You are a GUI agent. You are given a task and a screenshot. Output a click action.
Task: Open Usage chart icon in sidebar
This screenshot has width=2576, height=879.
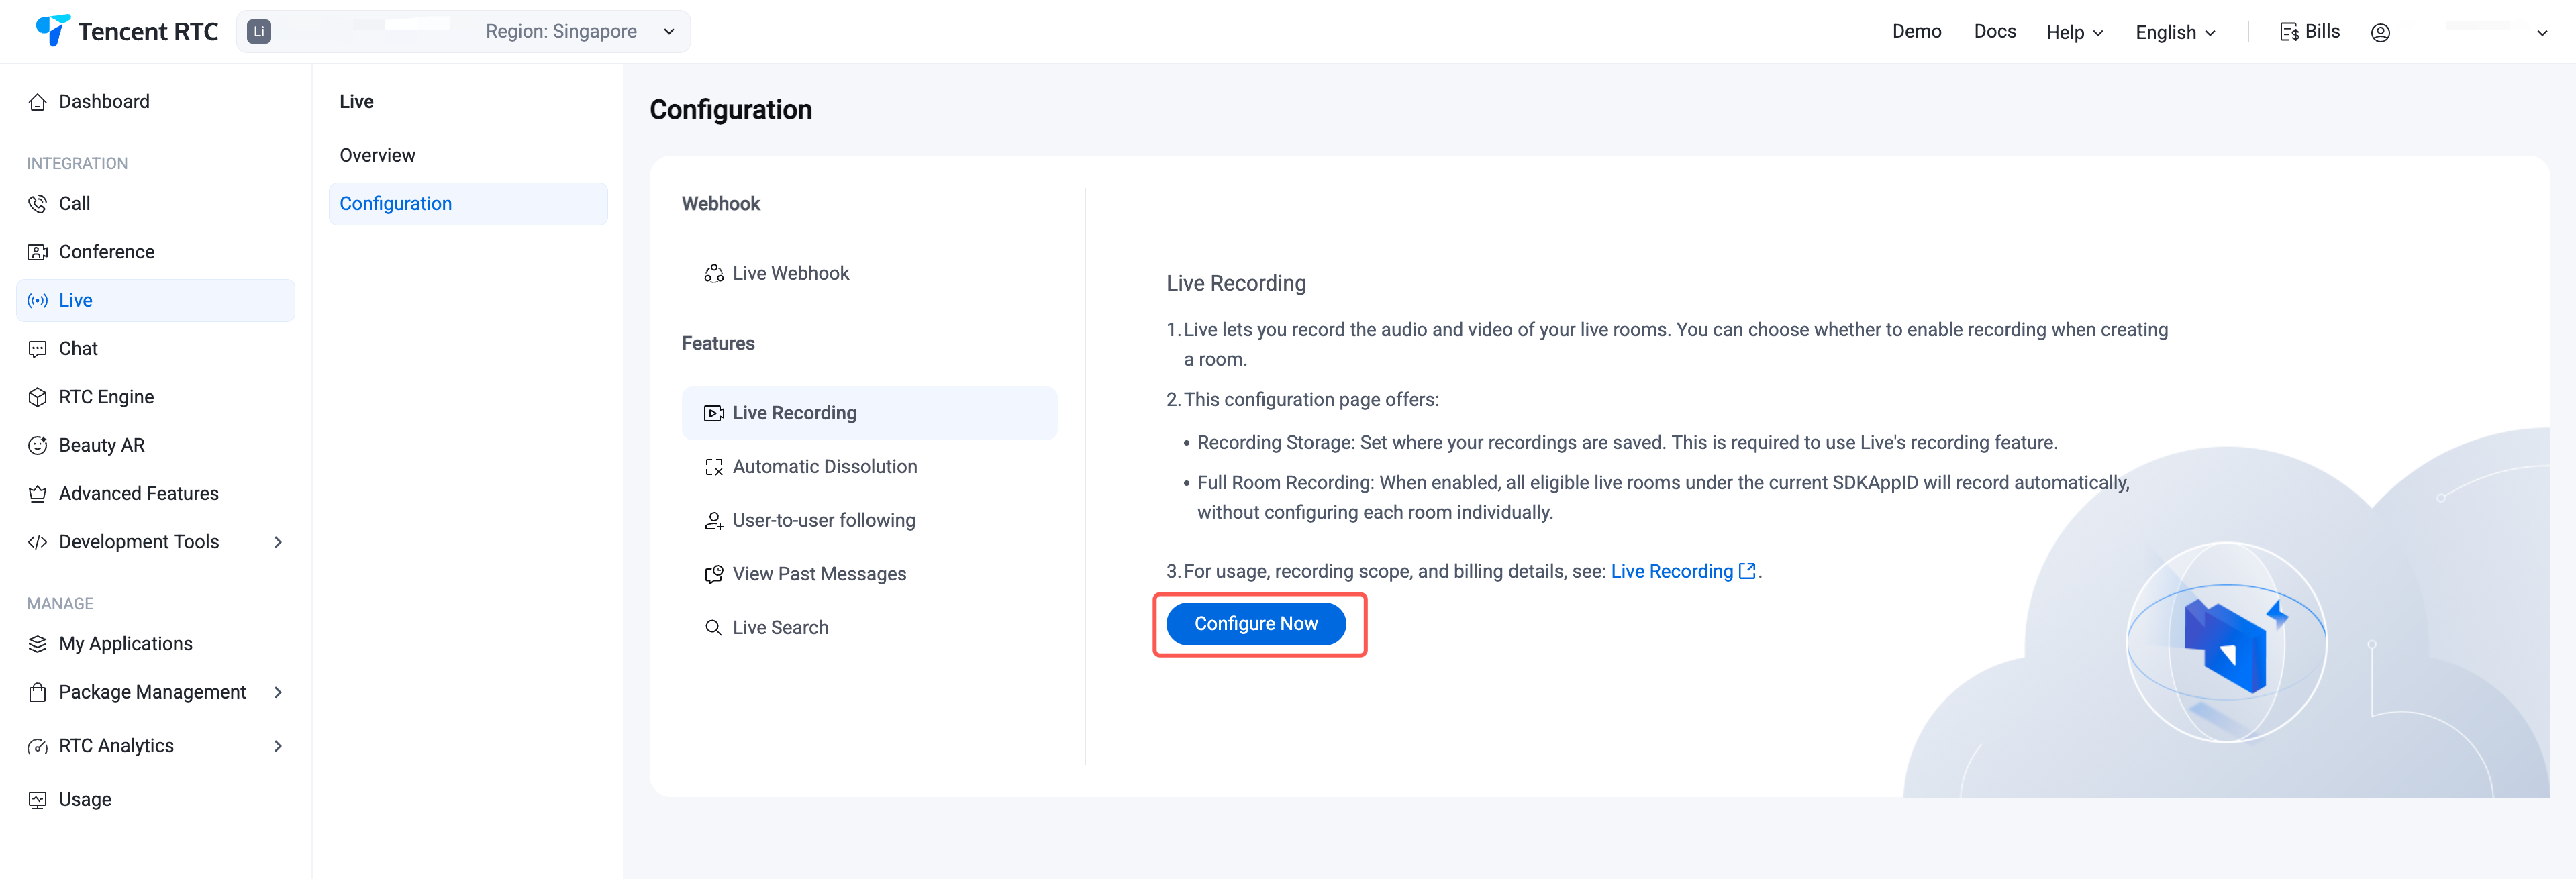coord(38,800)
